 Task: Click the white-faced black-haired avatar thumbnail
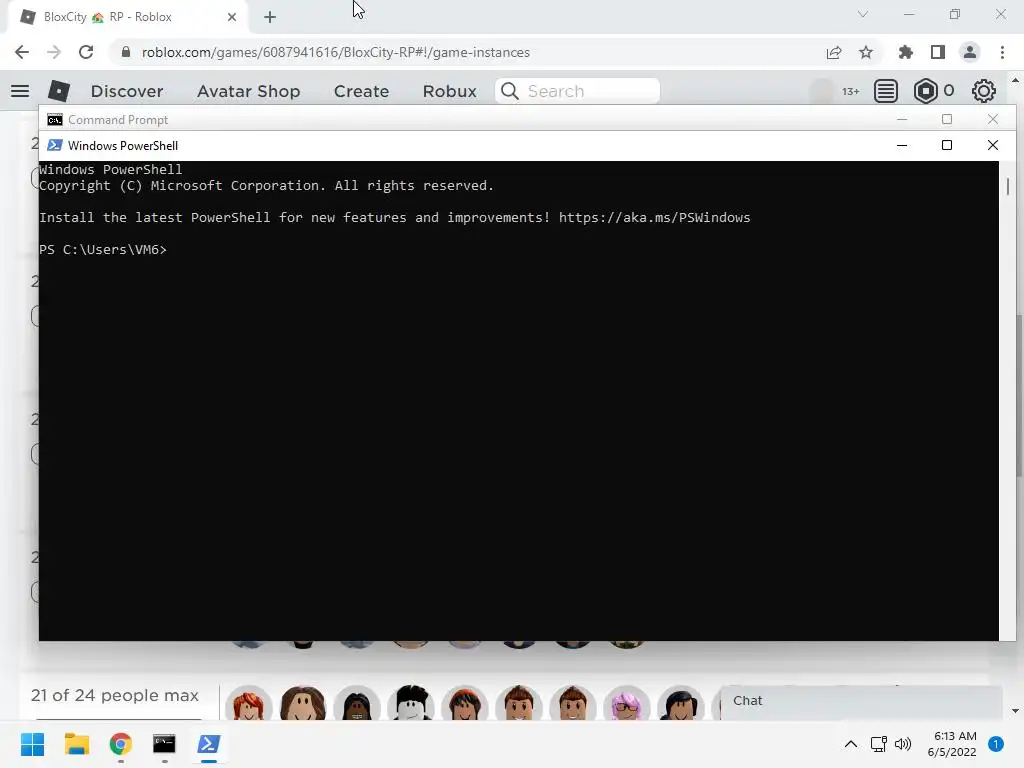point(411,703)
